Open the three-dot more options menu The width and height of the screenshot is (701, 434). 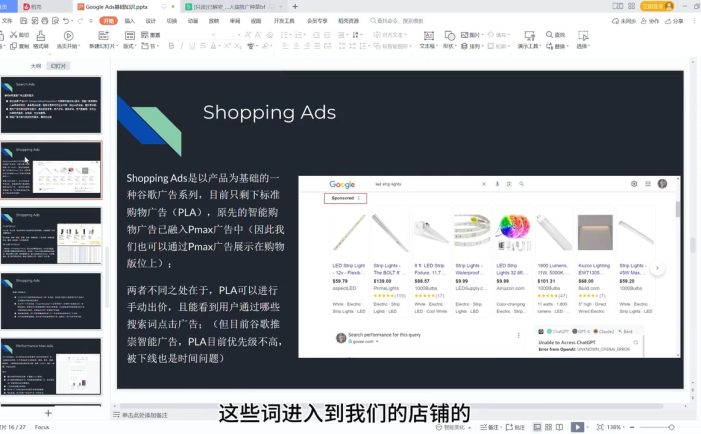694,21
